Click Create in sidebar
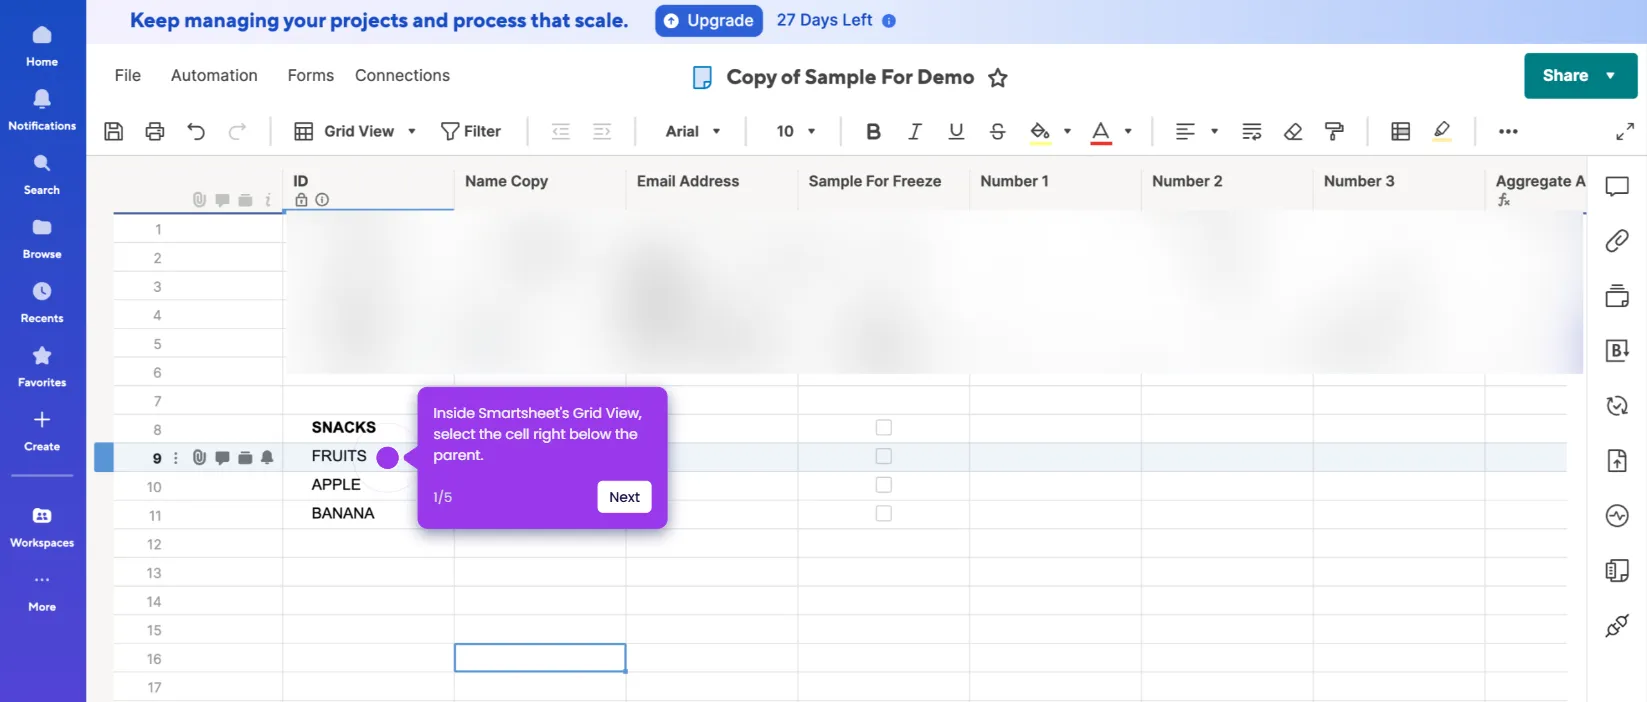This screenshot has height=702, width=1647. pos(42,431)
